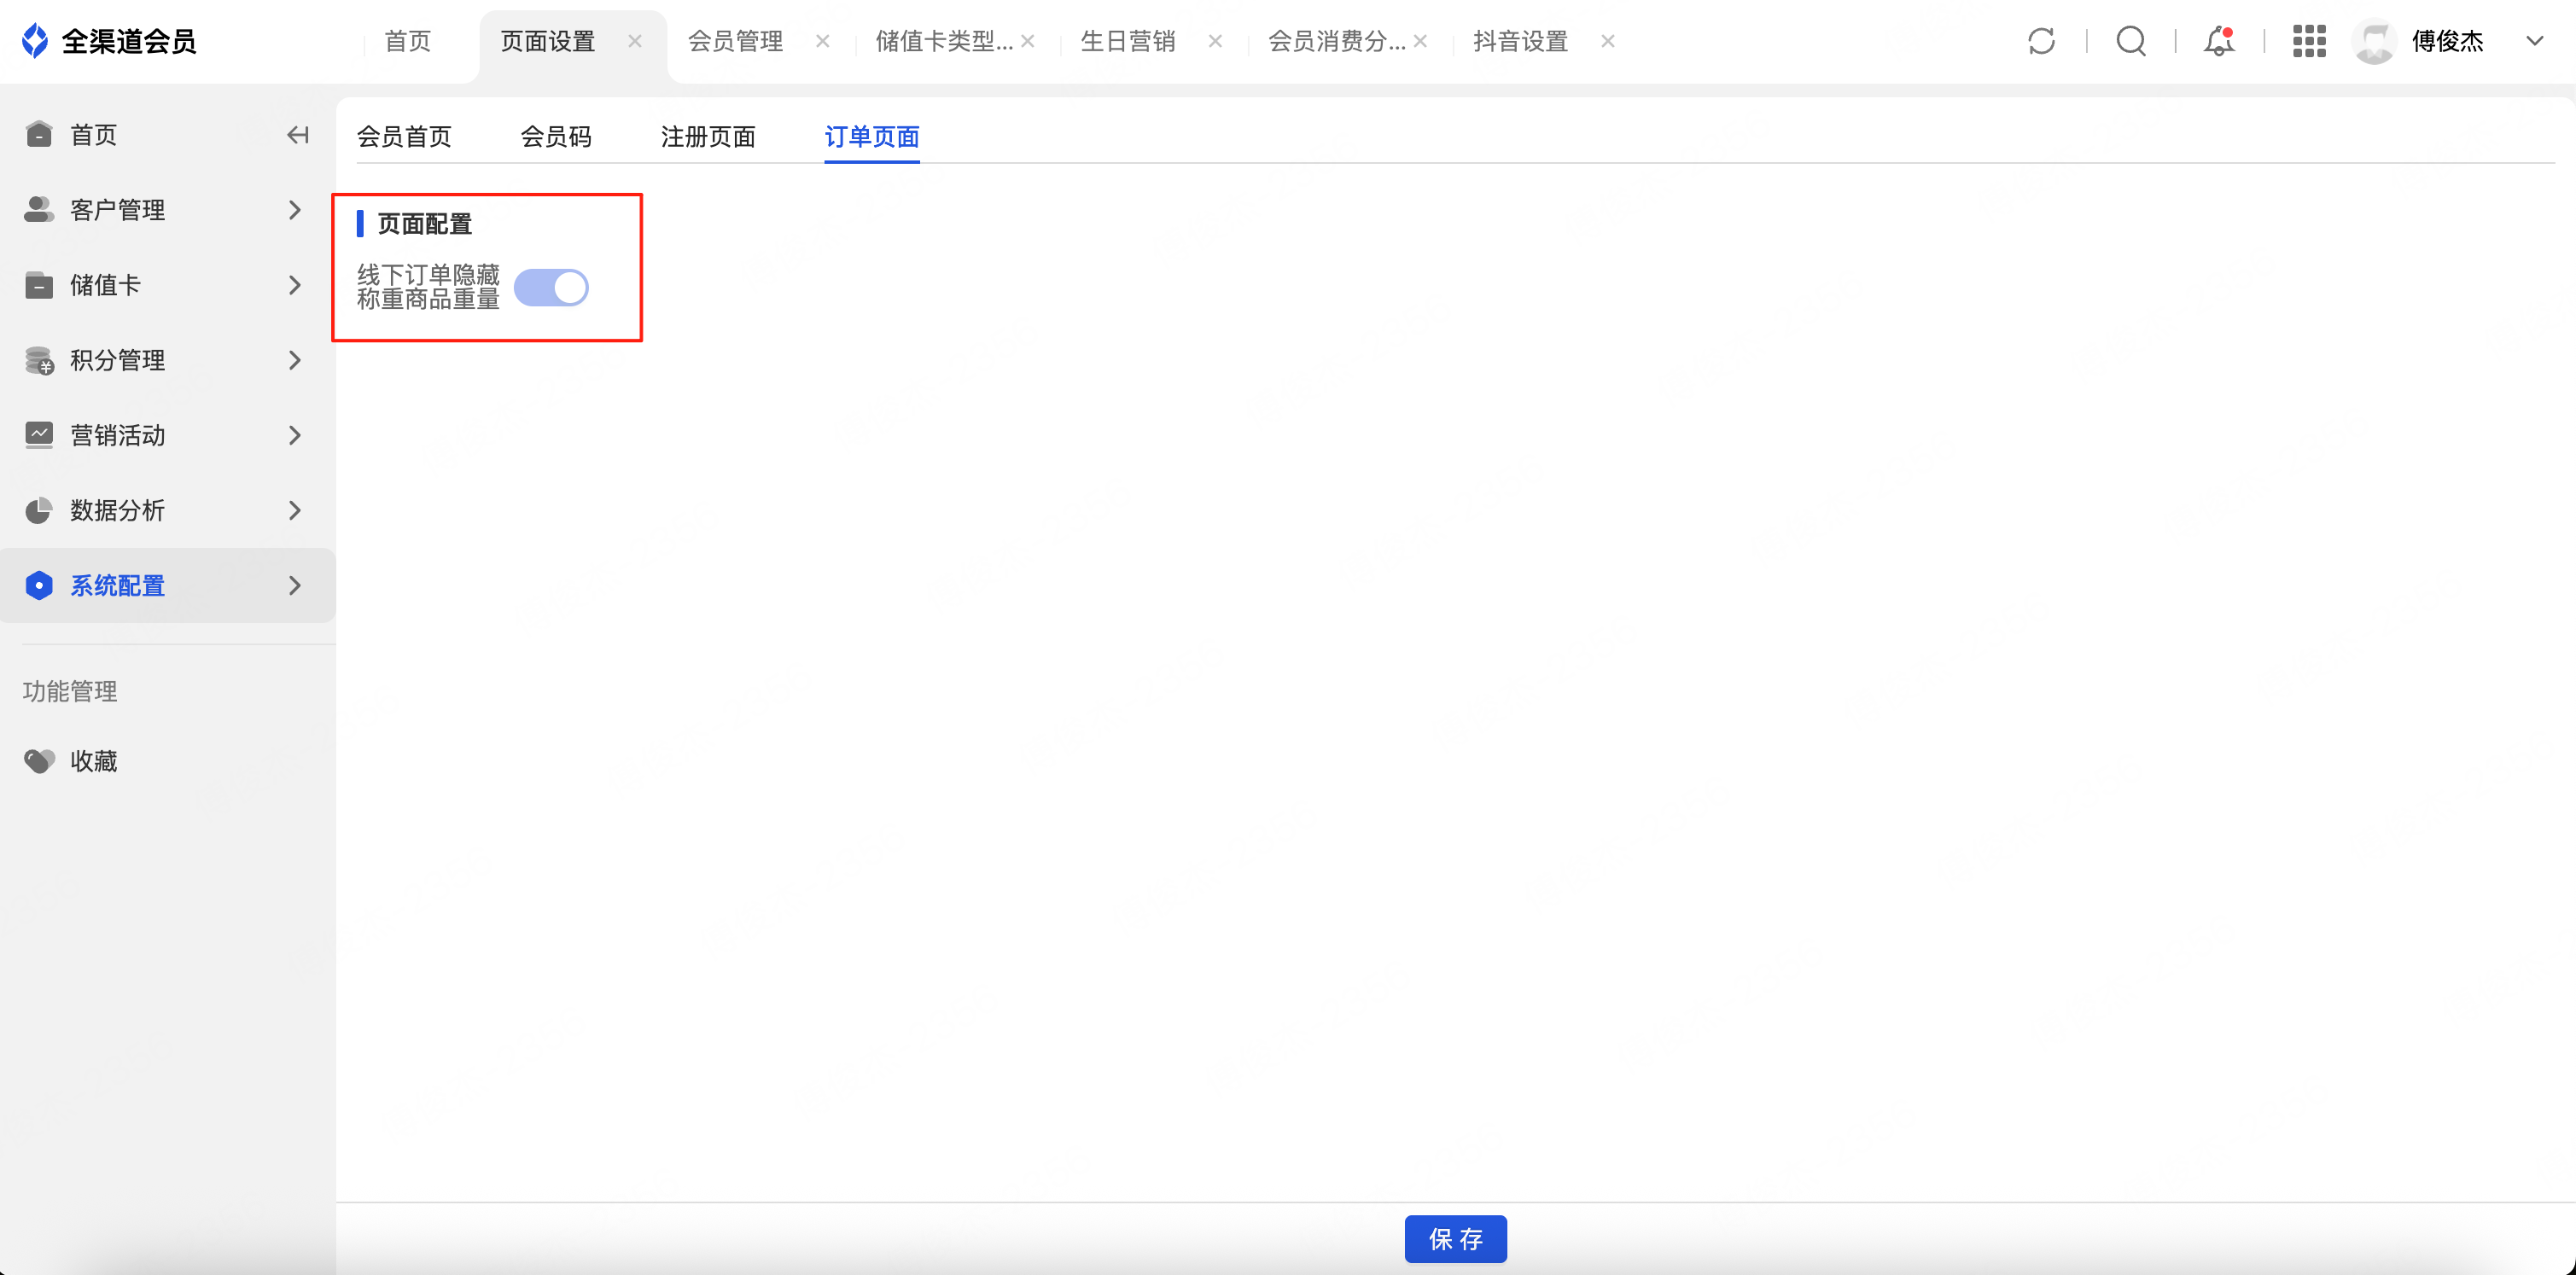This screenshot has width=2576, height=1275.
Task: Close the 抖音设置 tab
Action: pos(1608,41)
